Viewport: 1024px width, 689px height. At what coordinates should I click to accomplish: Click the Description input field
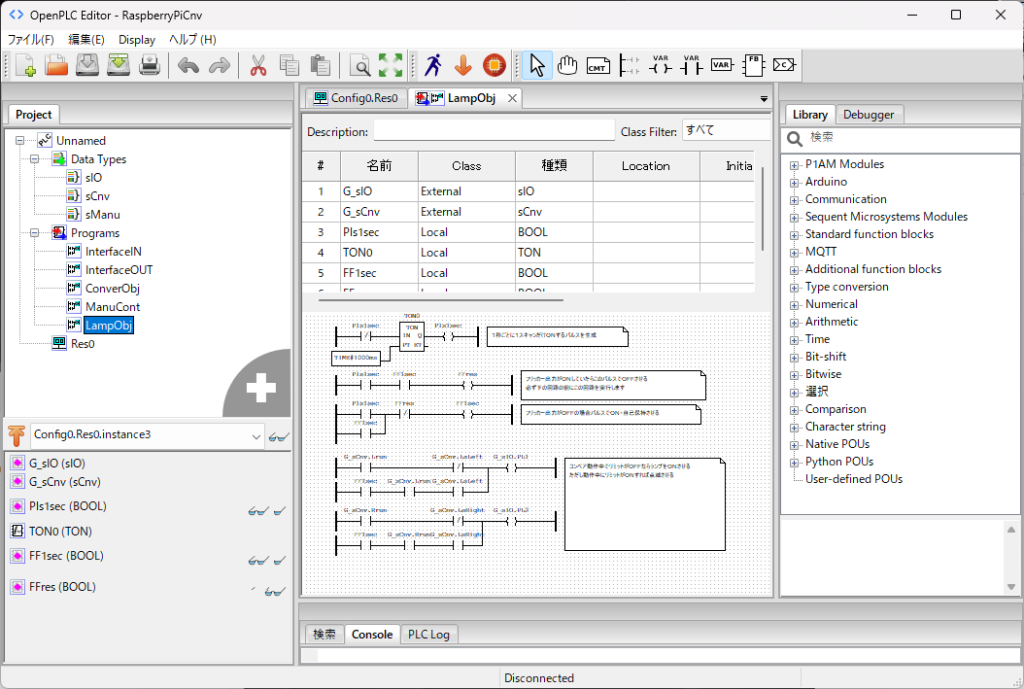click(494, 131)
